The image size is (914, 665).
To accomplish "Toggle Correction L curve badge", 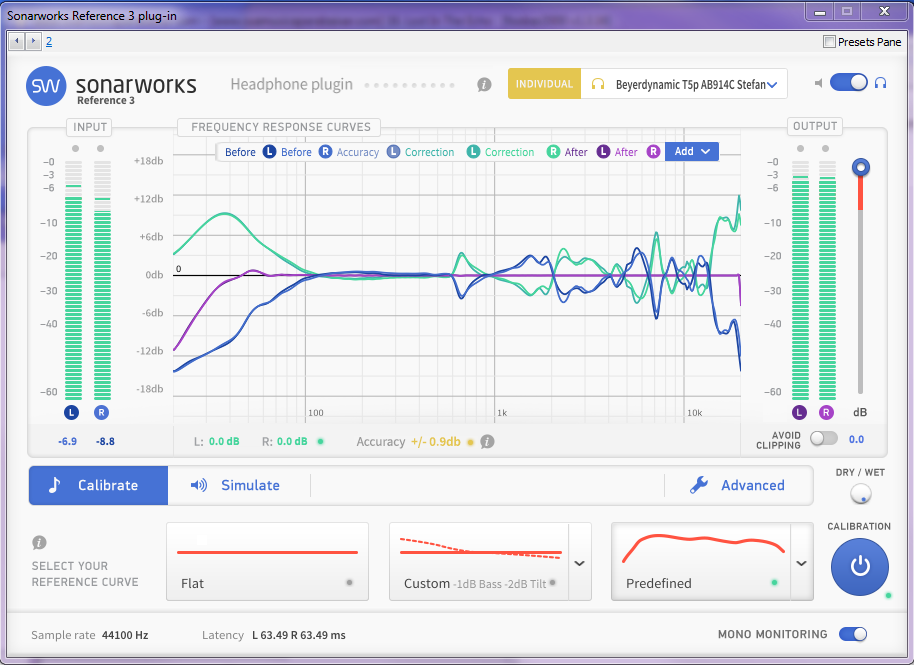I will [473, 152].
